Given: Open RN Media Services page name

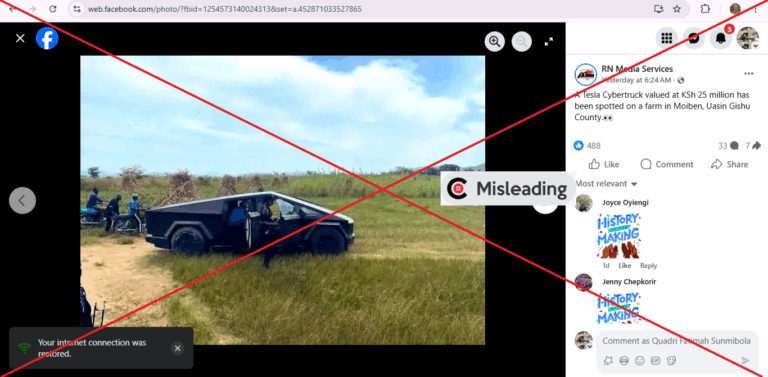Looking at the screenshot, I should [x=637, y=69].
